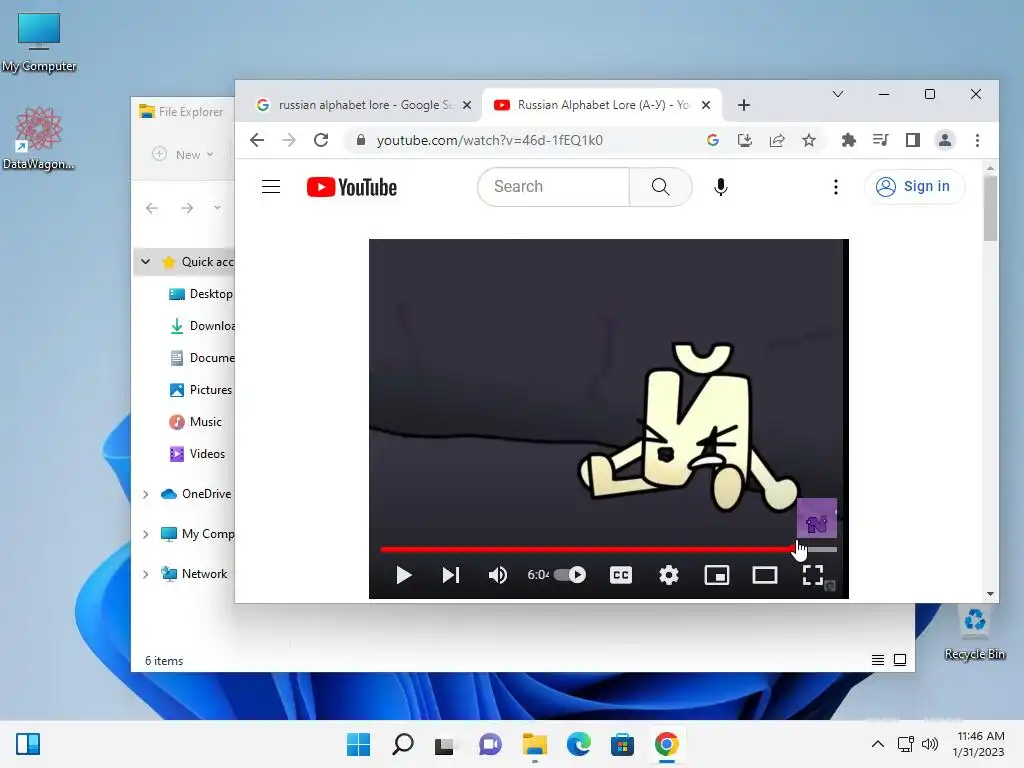Seek on the red video progress bar
Viewport: 1024px width, 768px height.
coord(609,549)
